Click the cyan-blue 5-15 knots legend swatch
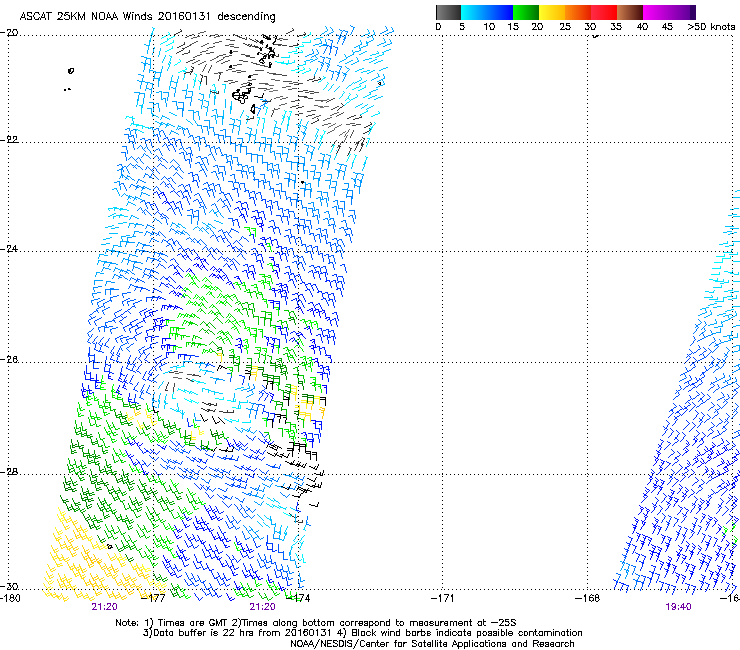This screenshot has height=650, width=740. click(x=487, y=12)
